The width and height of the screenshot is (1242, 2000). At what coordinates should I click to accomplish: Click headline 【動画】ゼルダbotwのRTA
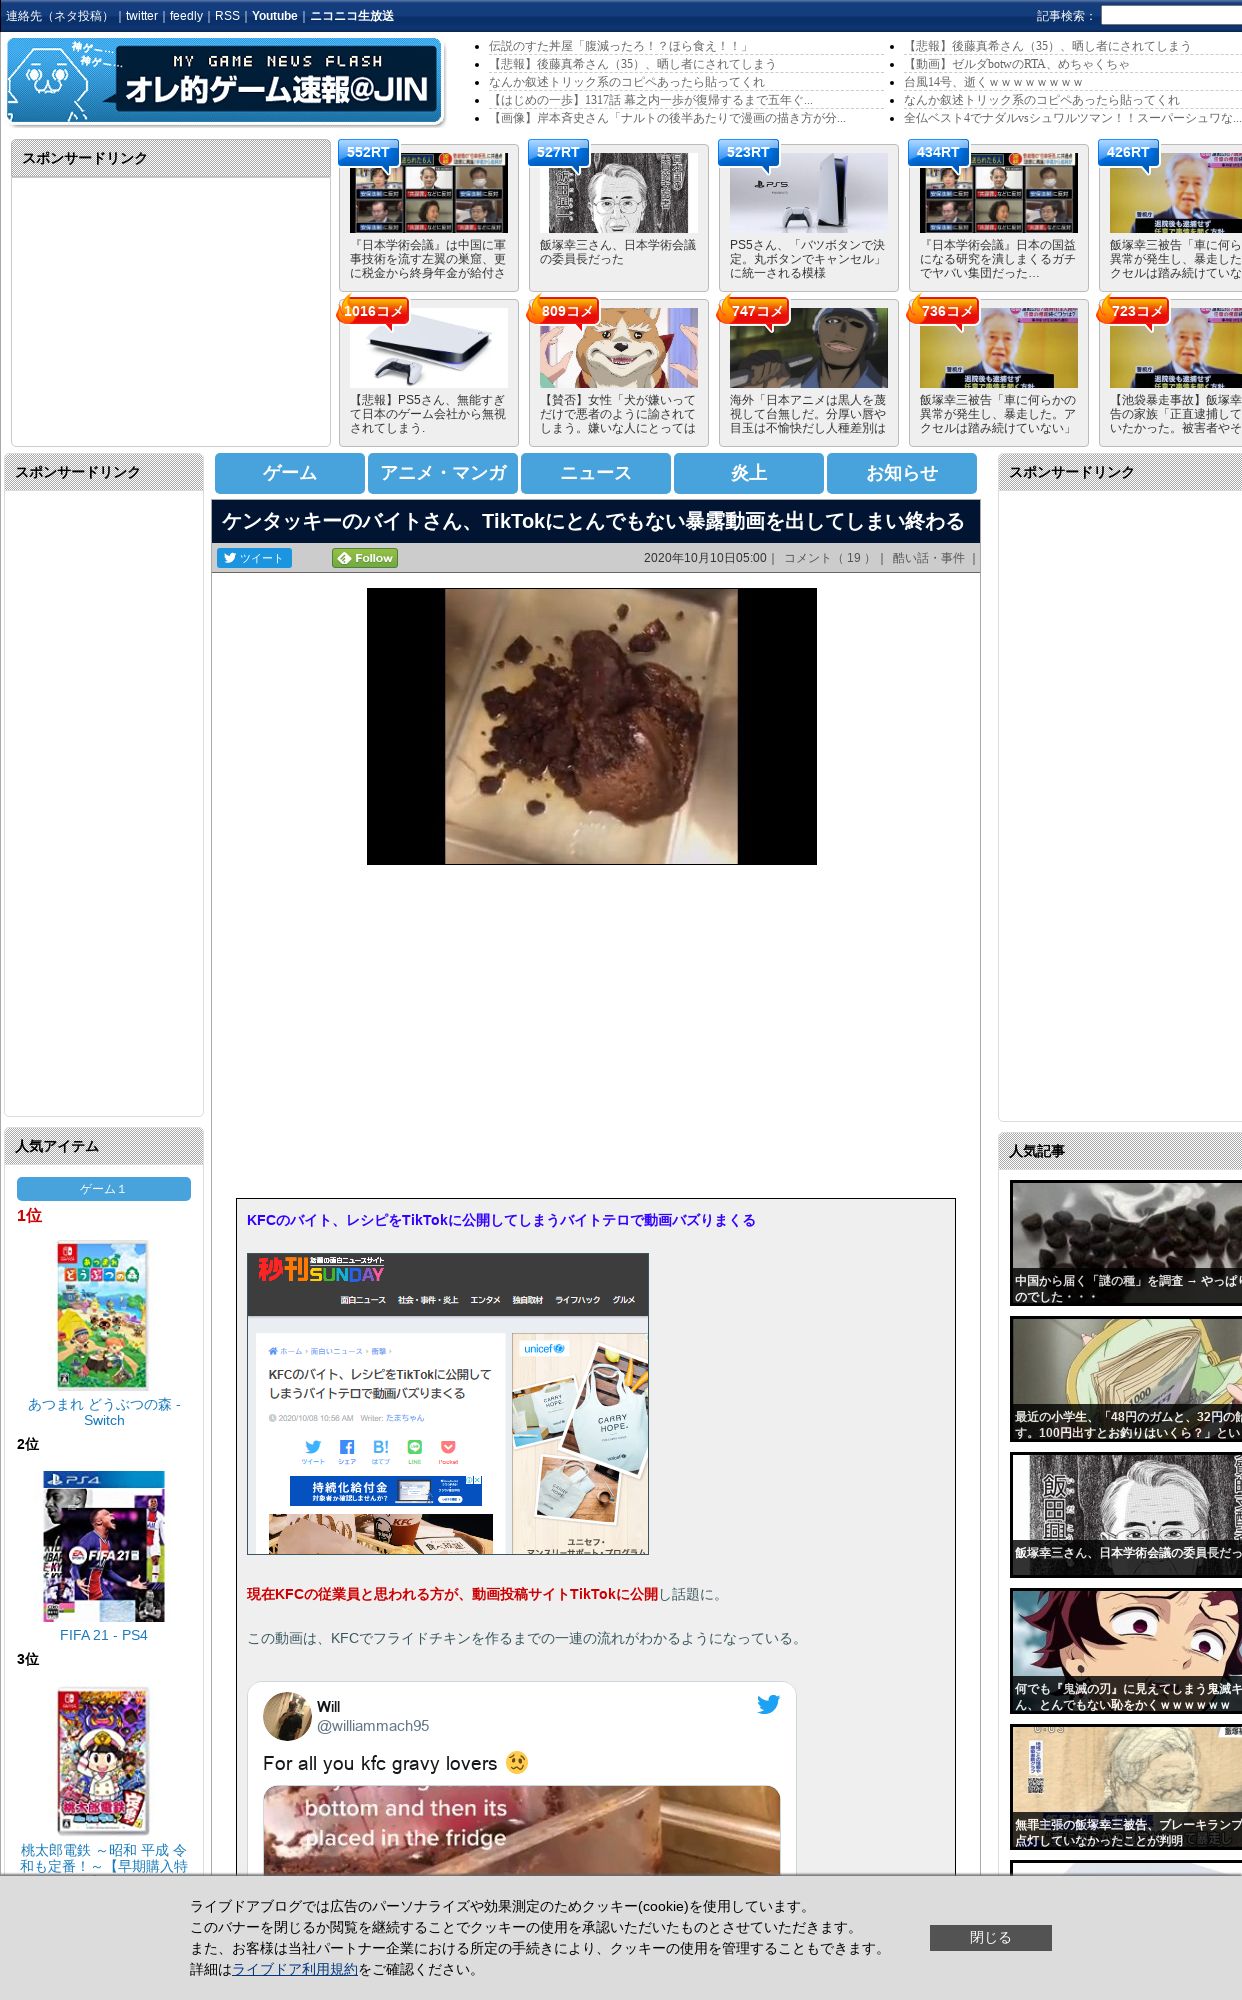tap(1017, 64)
